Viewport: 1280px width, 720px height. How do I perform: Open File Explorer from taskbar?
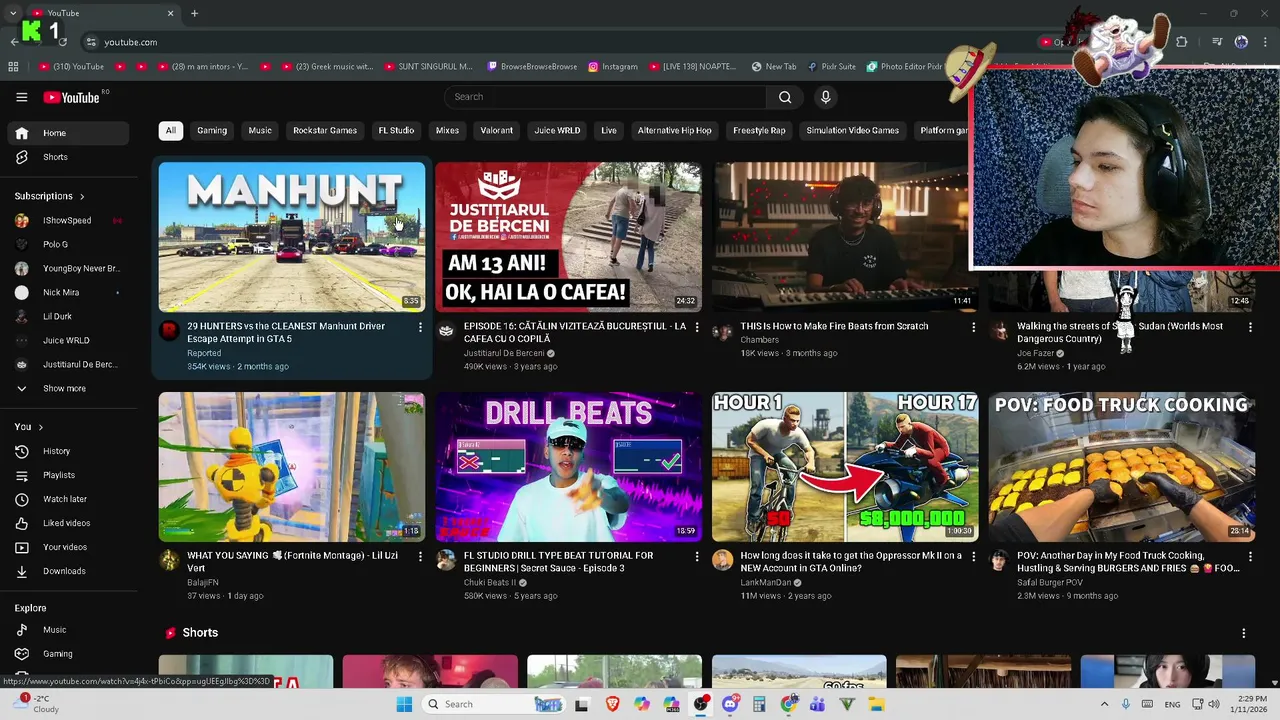tap(876, 704)
